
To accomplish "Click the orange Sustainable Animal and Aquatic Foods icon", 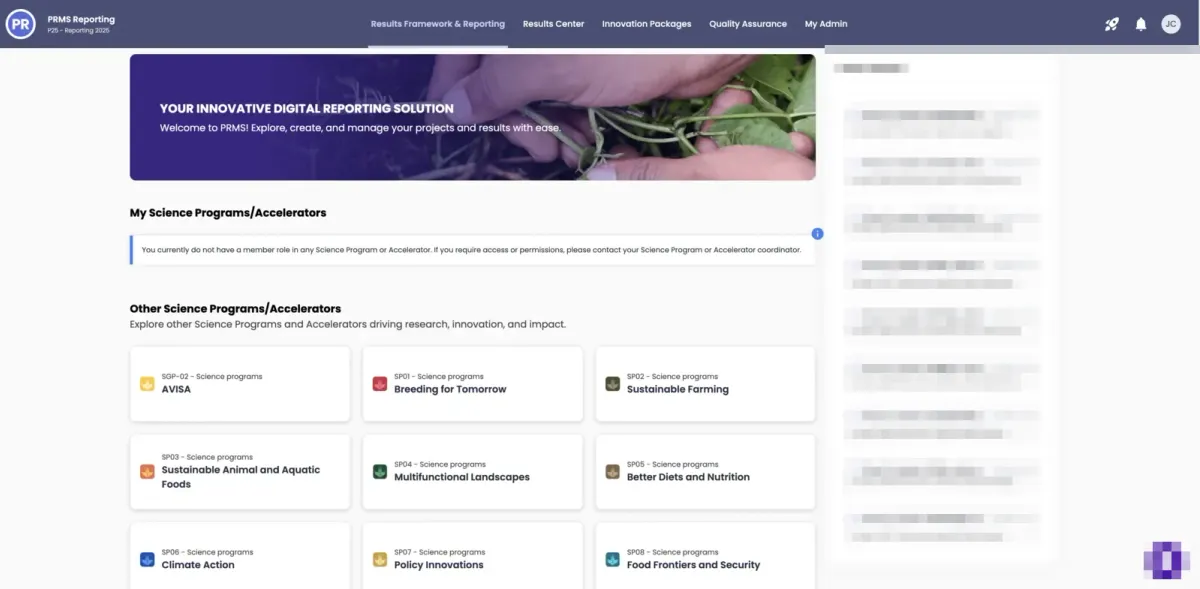I will point(147,472).
